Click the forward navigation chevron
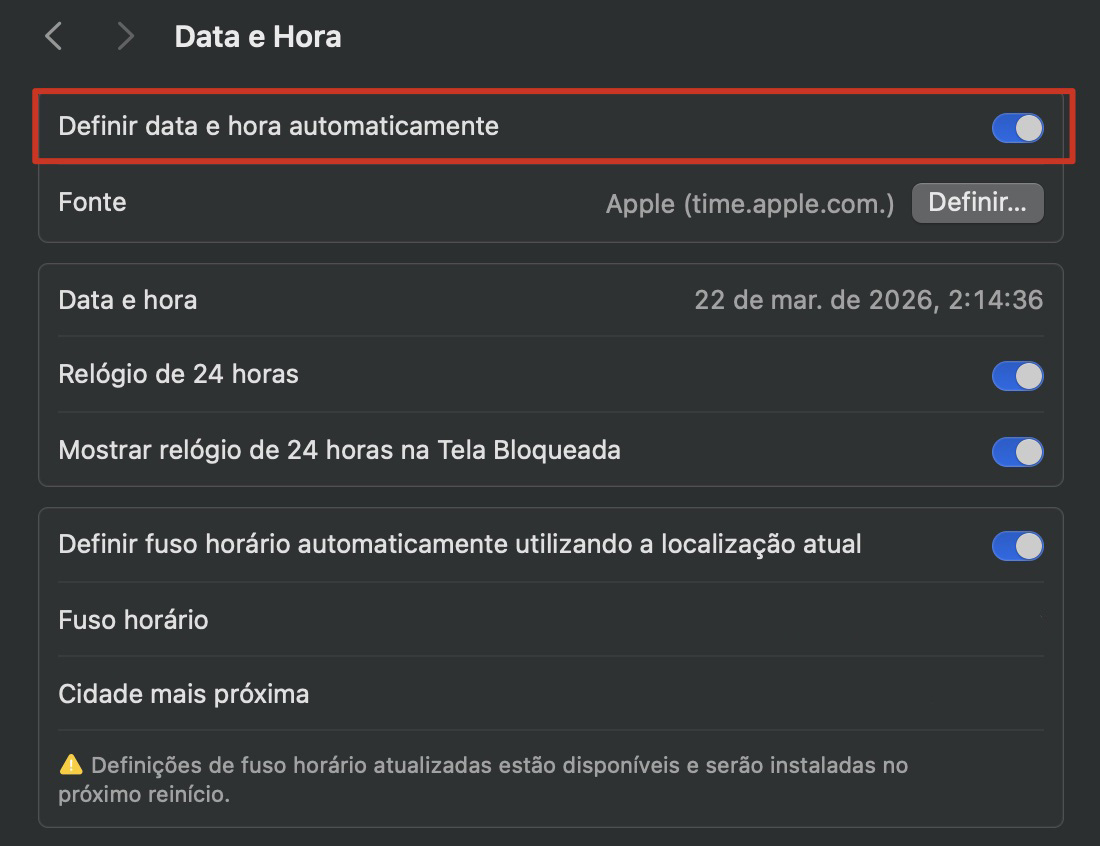1100x846 pixels. pyautogui.click(x=124, y=36)
